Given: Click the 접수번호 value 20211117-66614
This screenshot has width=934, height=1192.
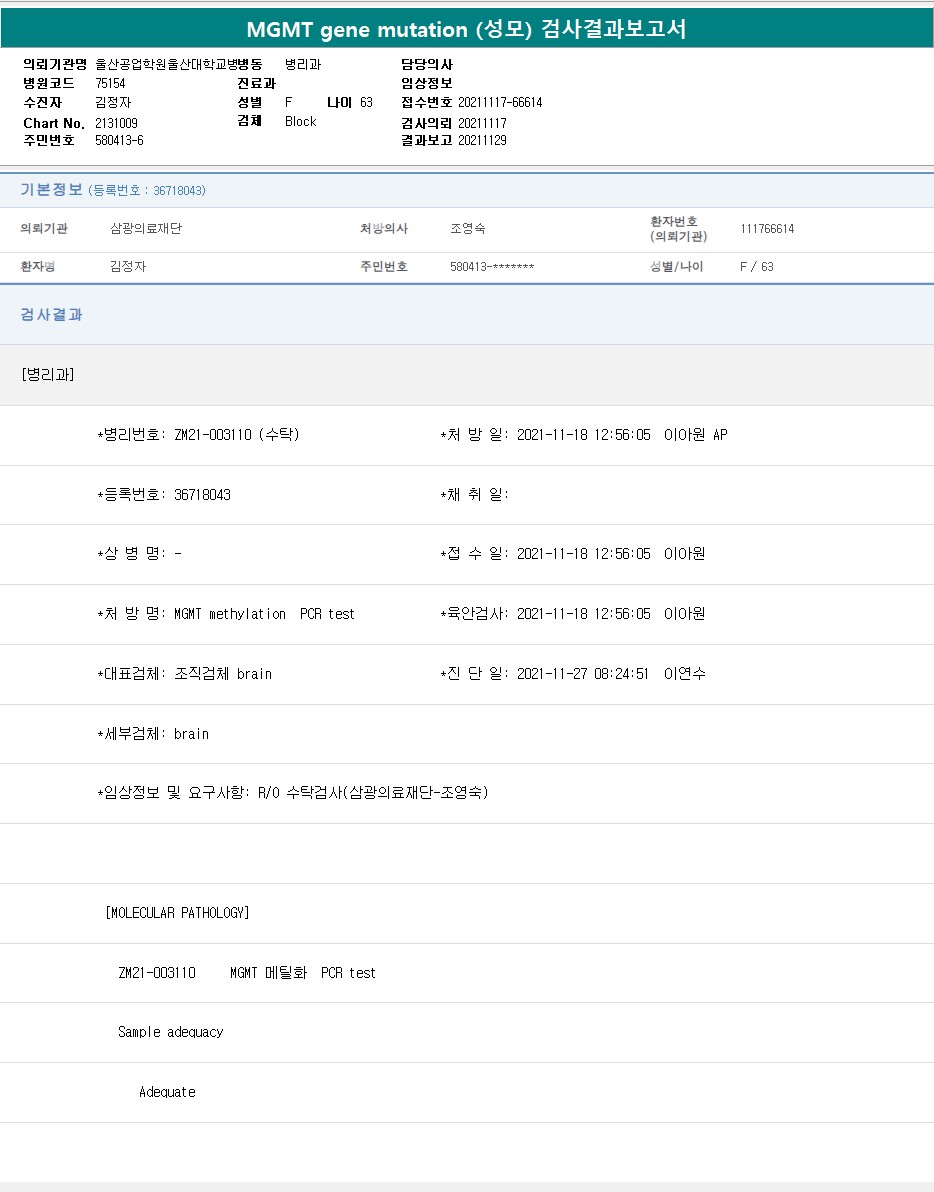Looking at the screenshot, I should [500, 103].
